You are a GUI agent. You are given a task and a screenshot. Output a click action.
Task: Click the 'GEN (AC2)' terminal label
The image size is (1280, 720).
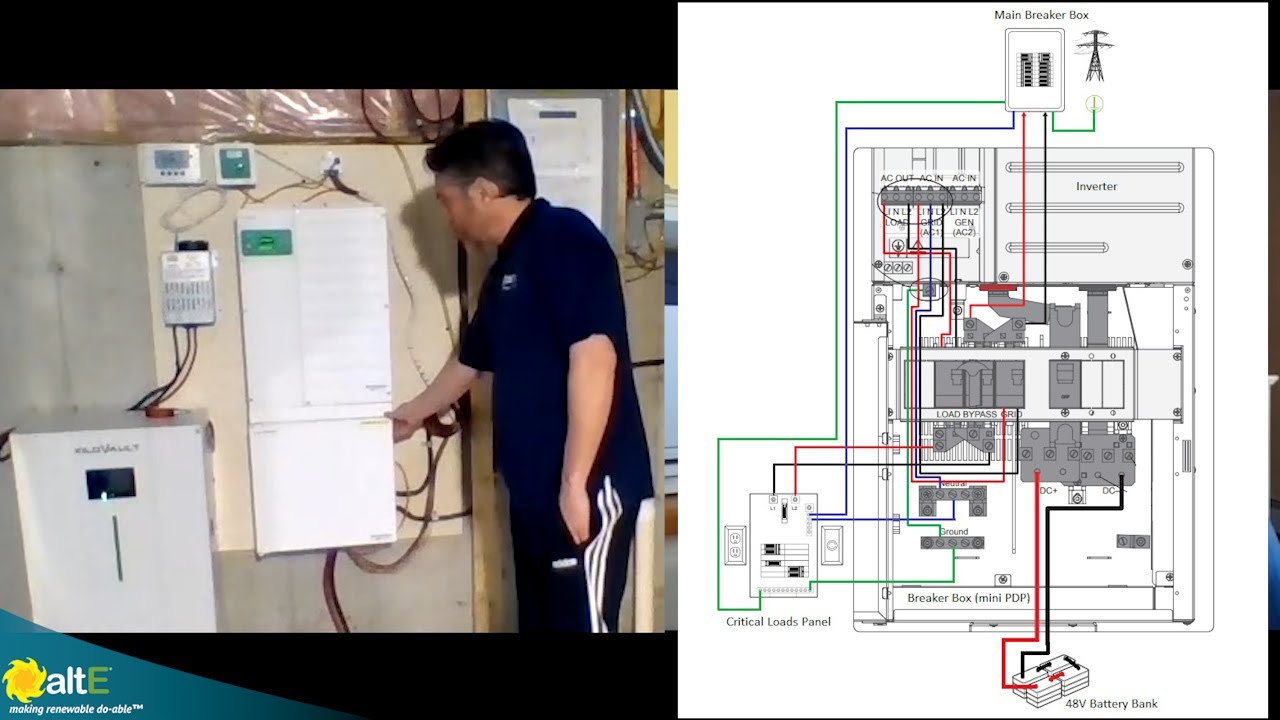(964, 226)
